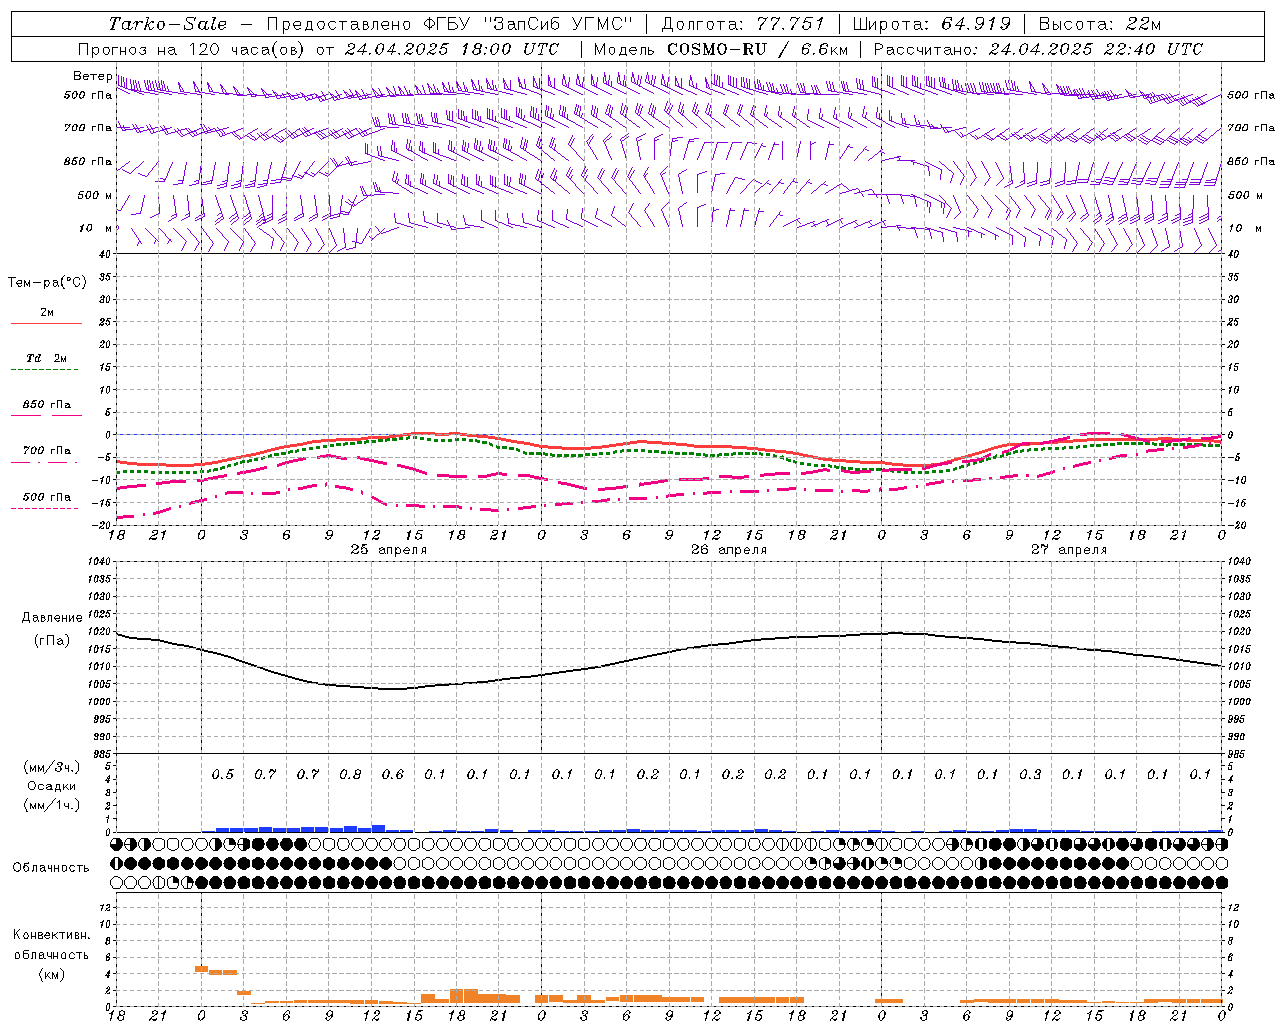Click the '25 апреля' date label

388,550
